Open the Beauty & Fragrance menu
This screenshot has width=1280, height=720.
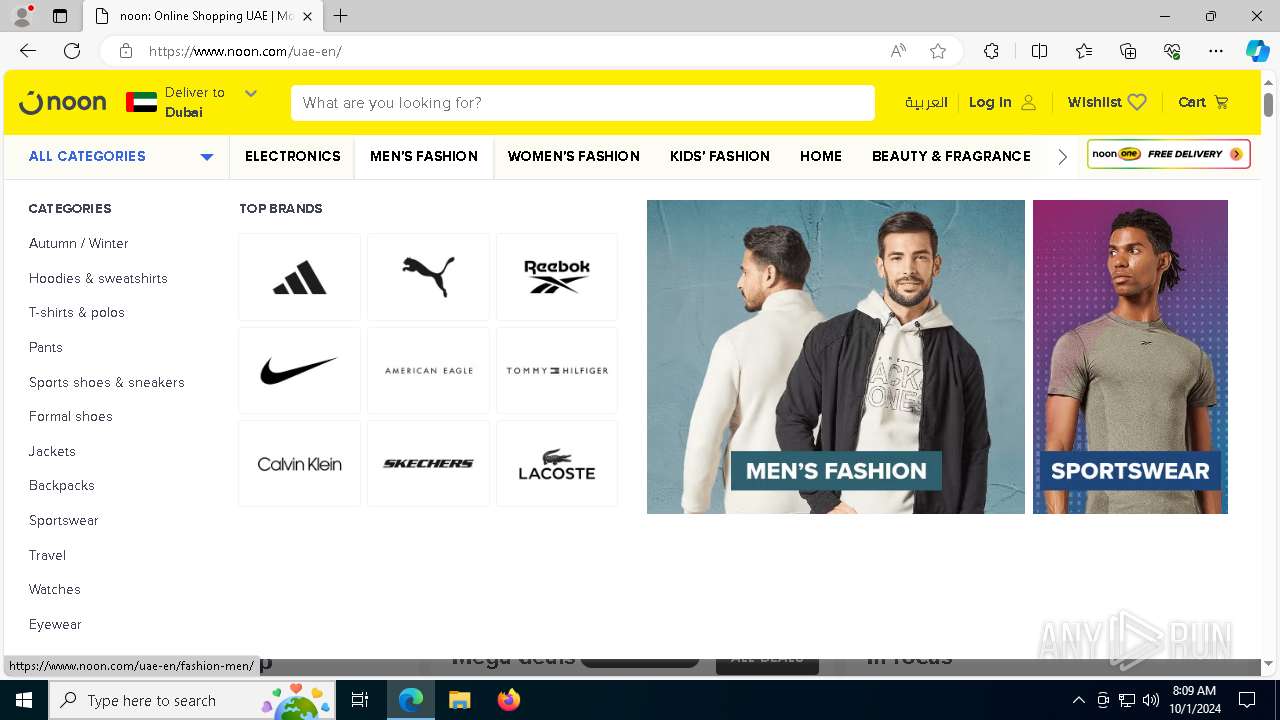tap(951, 156)
